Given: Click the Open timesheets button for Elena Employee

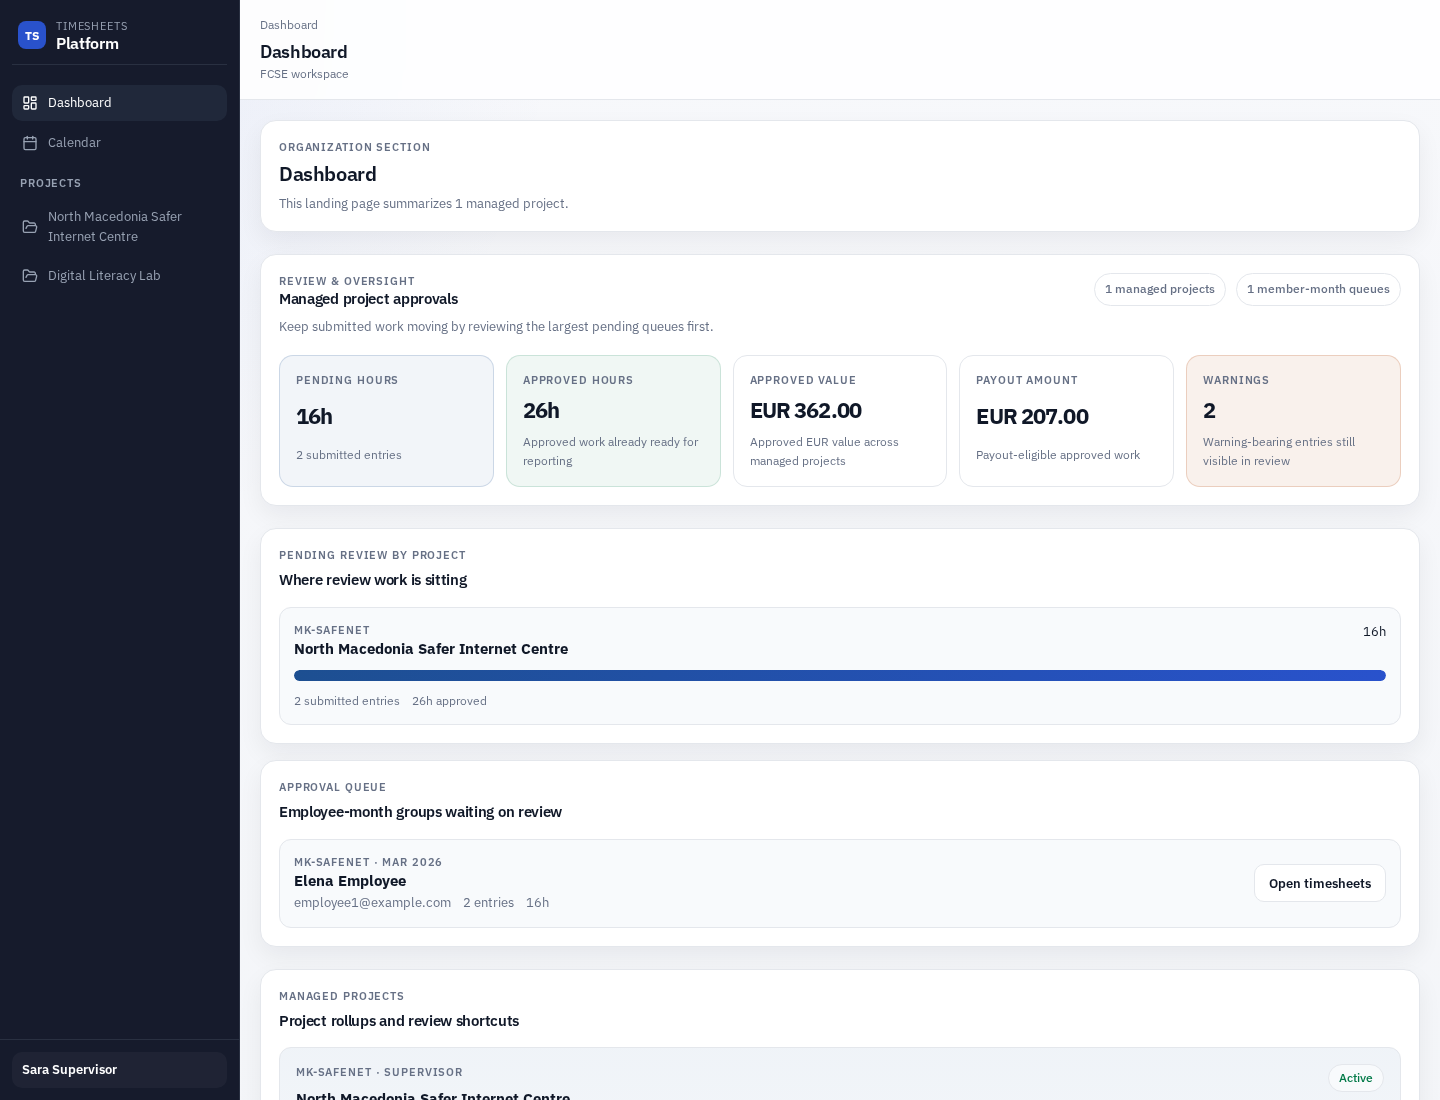Looking at the screenshot, I should 1319,883.
